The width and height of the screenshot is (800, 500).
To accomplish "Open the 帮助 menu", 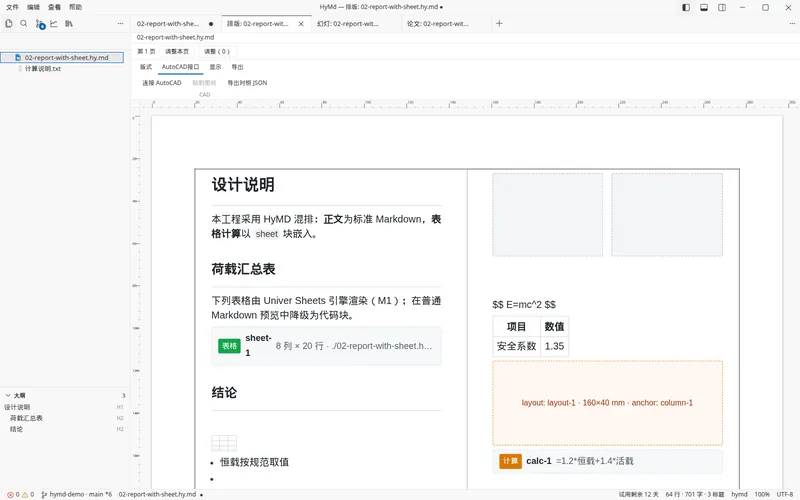I will (75, 7).
